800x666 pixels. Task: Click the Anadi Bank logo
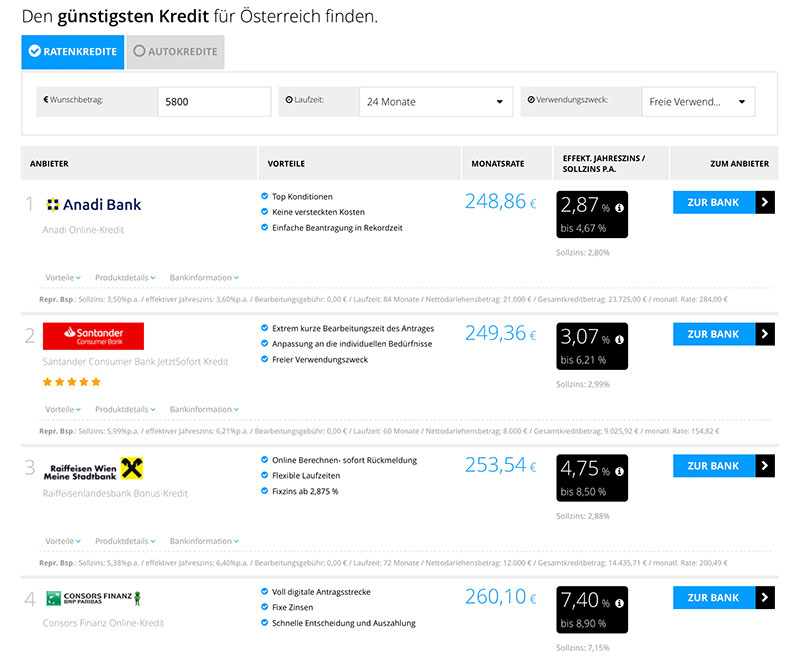[93, 205]
